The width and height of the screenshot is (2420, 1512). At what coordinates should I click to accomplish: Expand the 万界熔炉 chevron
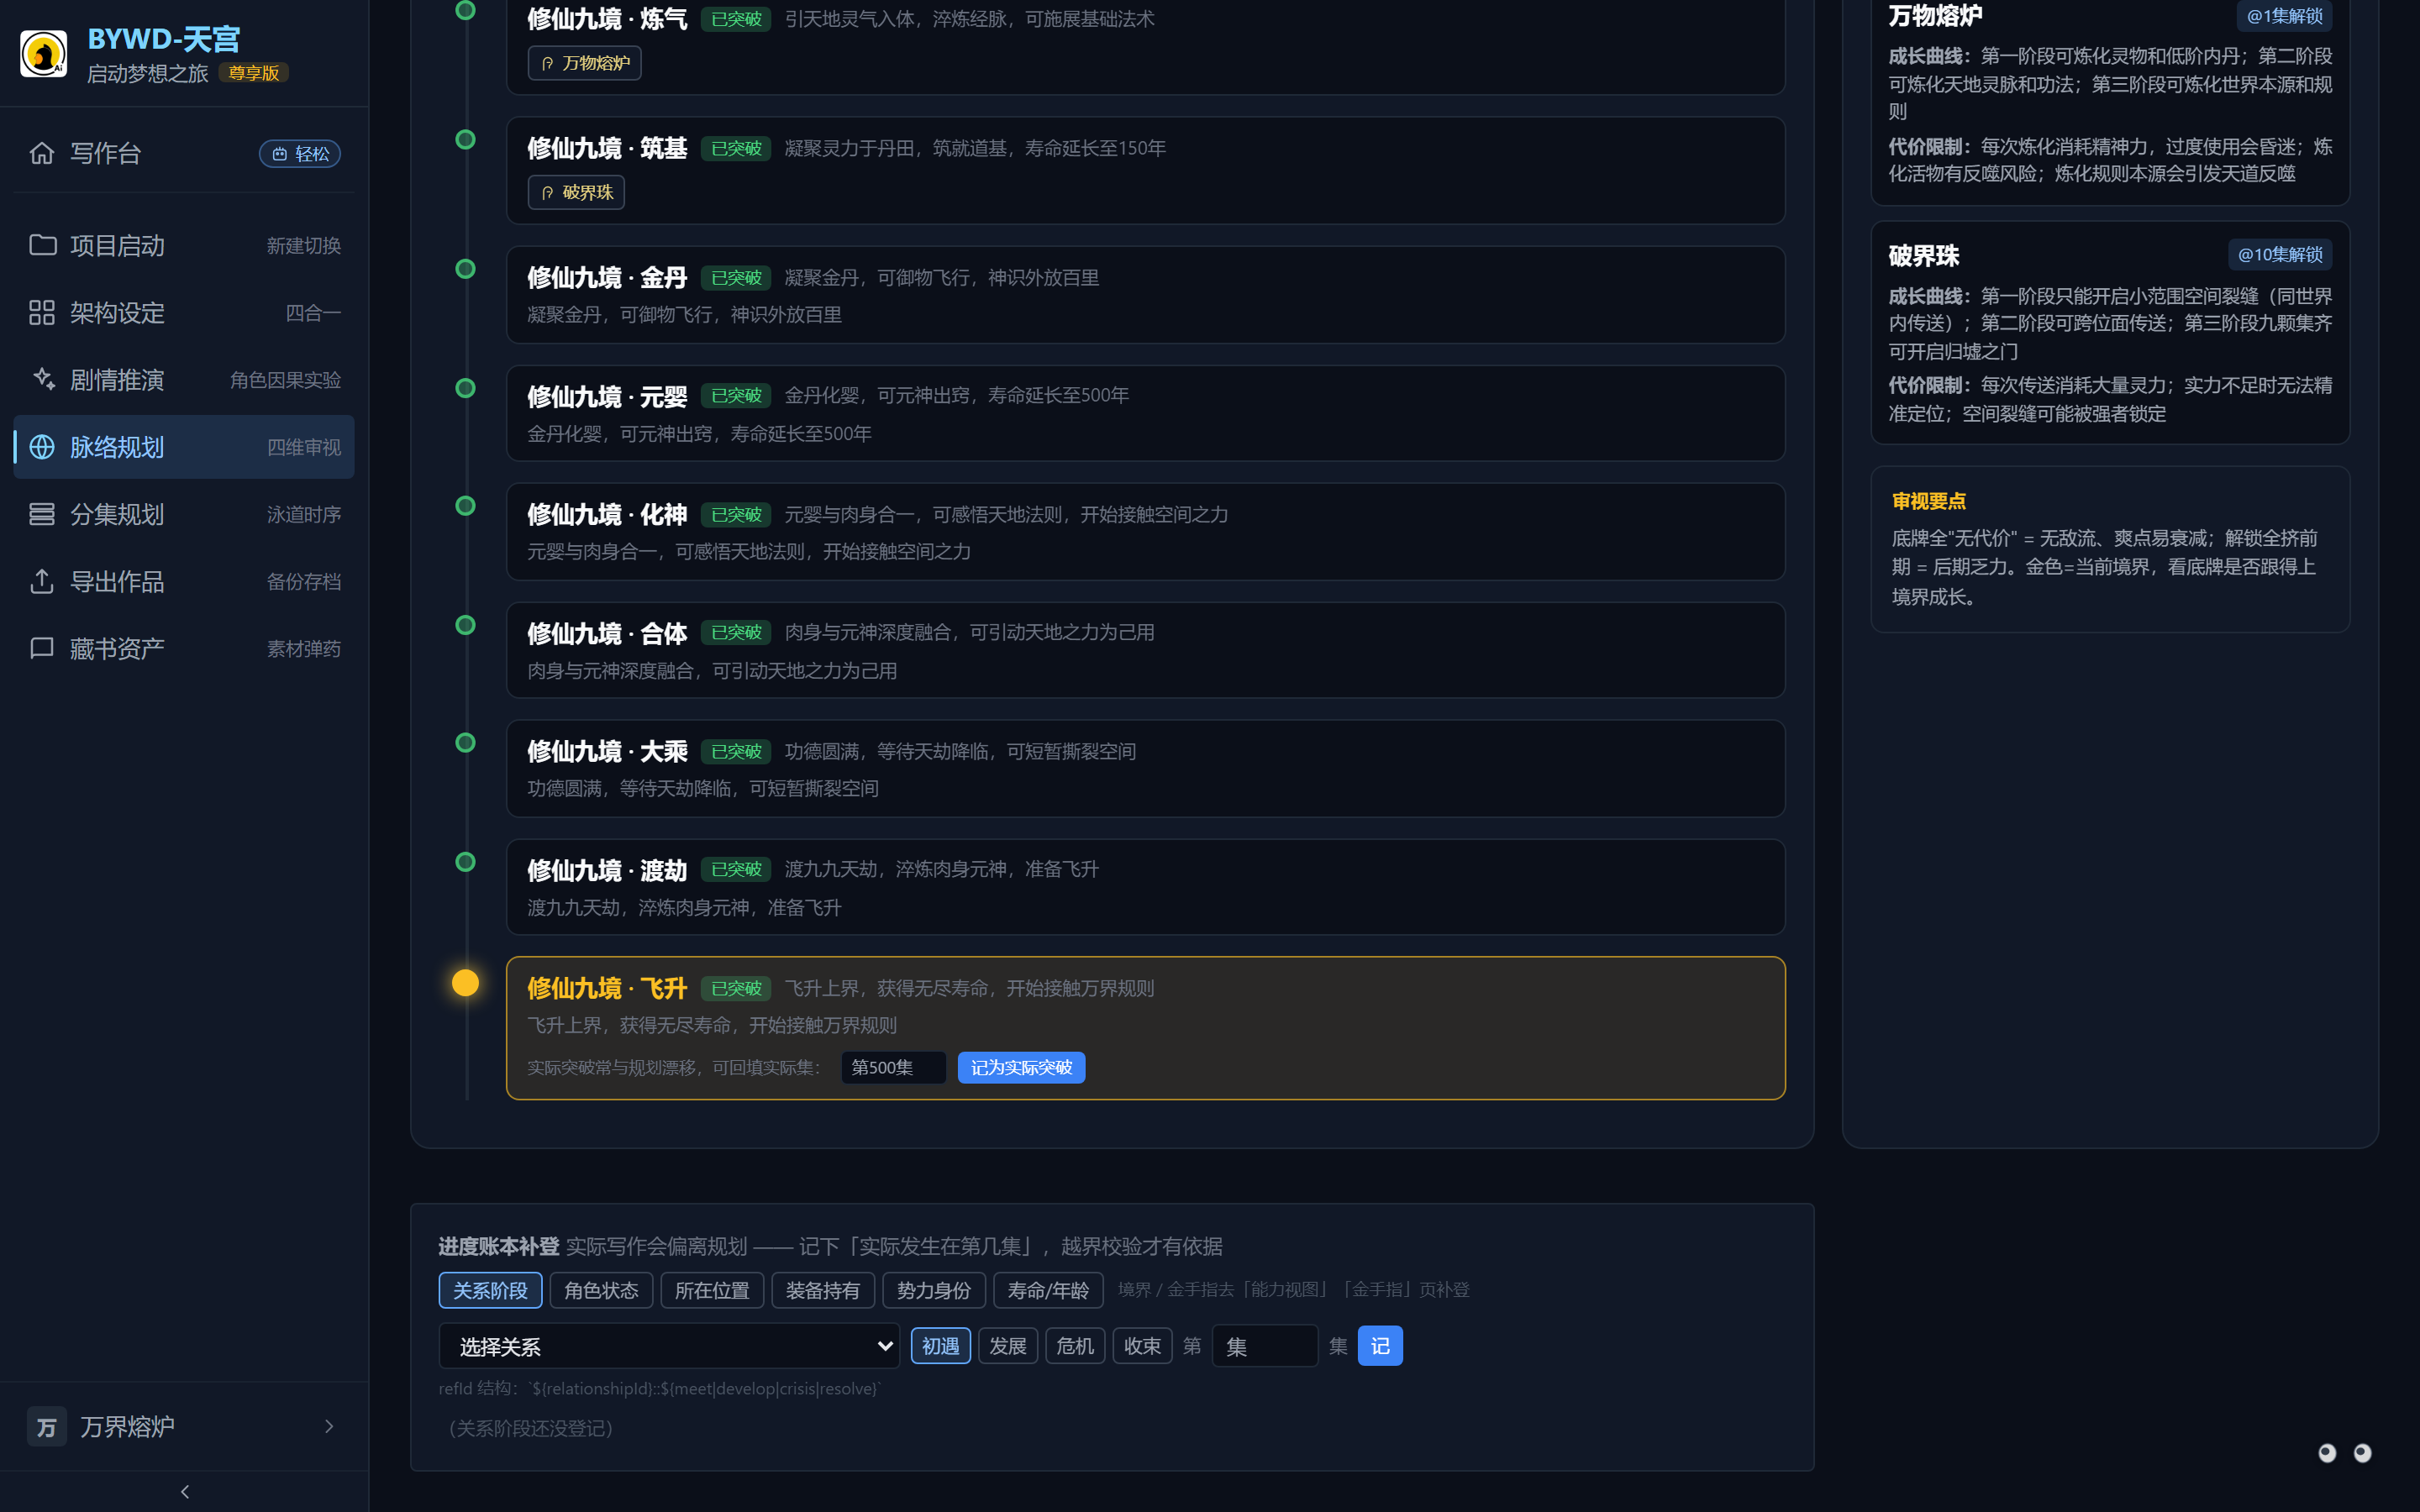[329, 1427]
